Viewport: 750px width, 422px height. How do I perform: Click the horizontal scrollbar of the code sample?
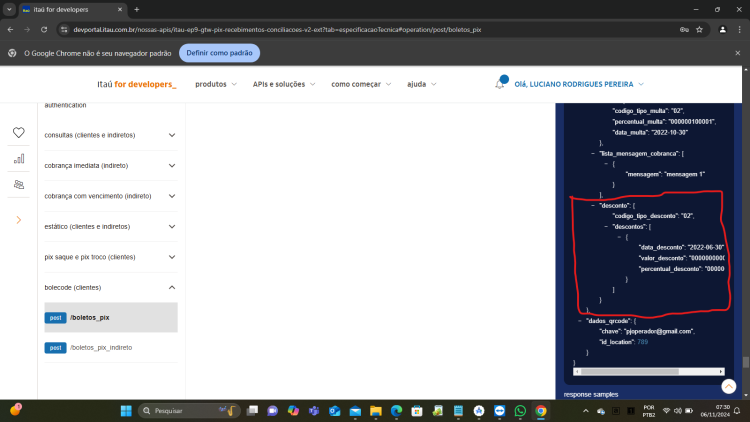[x=629, y=371]
